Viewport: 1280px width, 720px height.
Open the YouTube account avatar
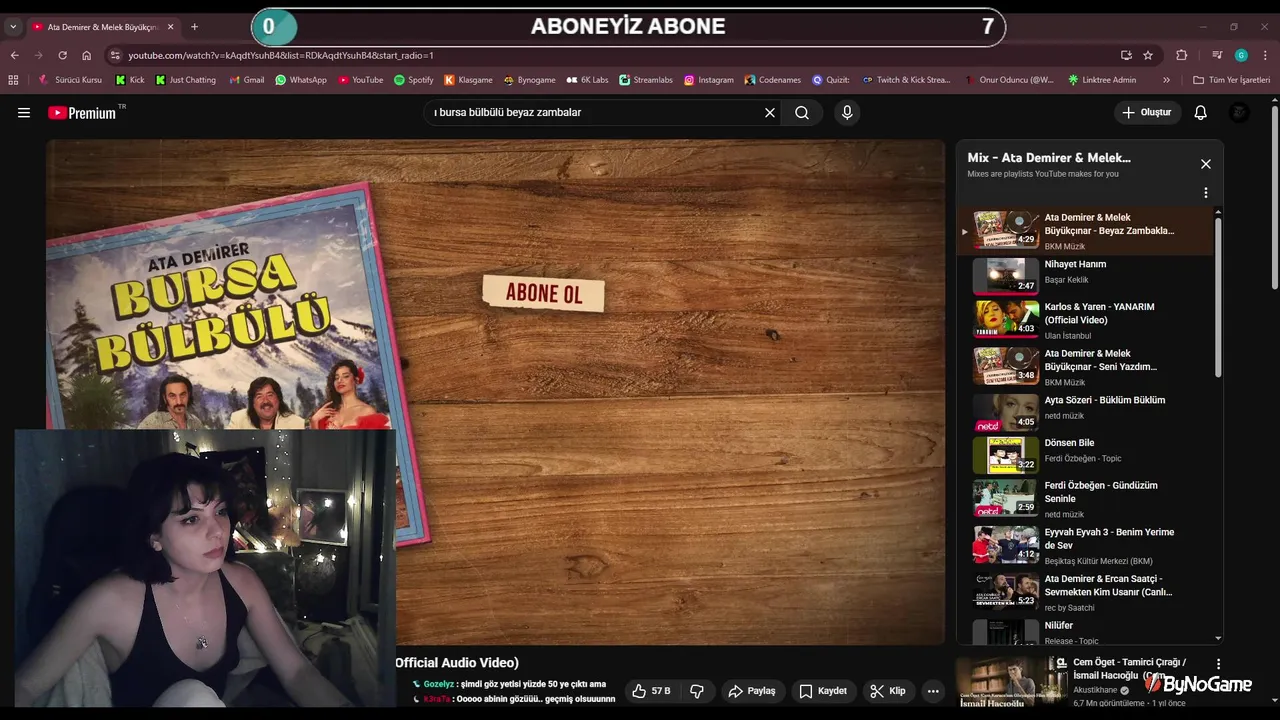(x=1239, y=113)
